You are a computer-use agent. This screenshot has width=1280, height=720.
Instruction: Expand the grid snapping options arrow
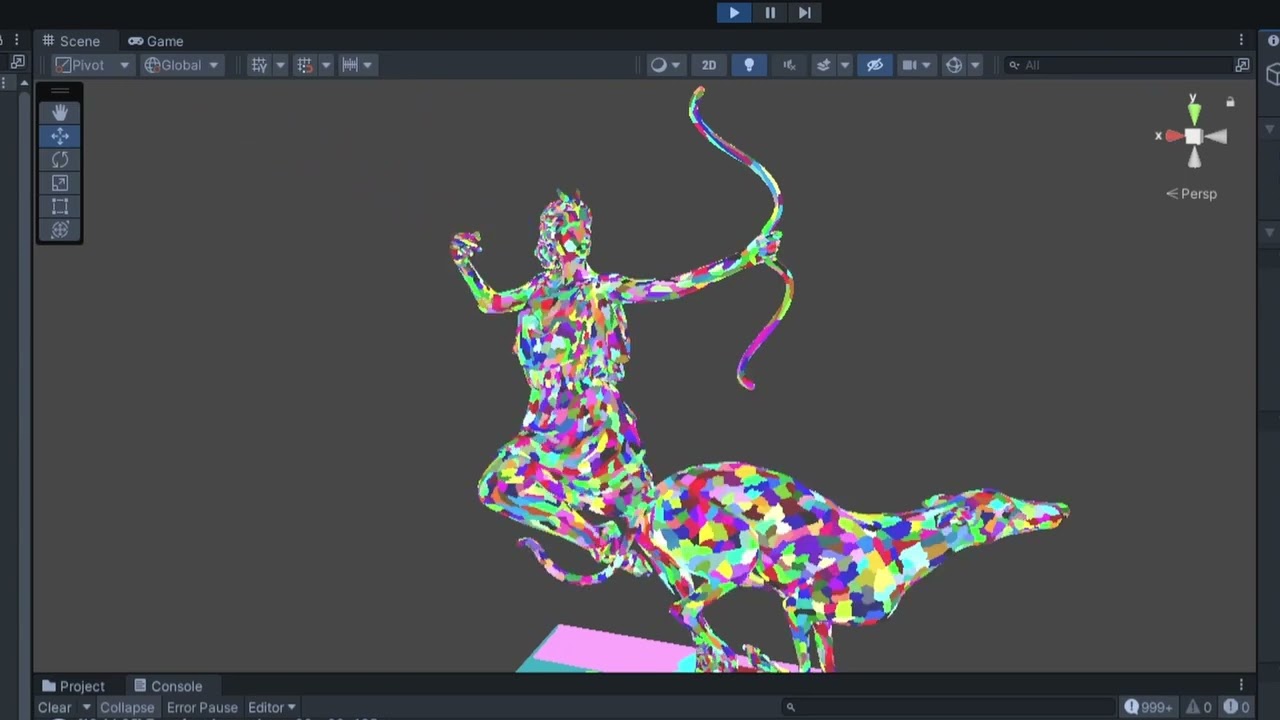pyautogui.click(x=325, y=65)
